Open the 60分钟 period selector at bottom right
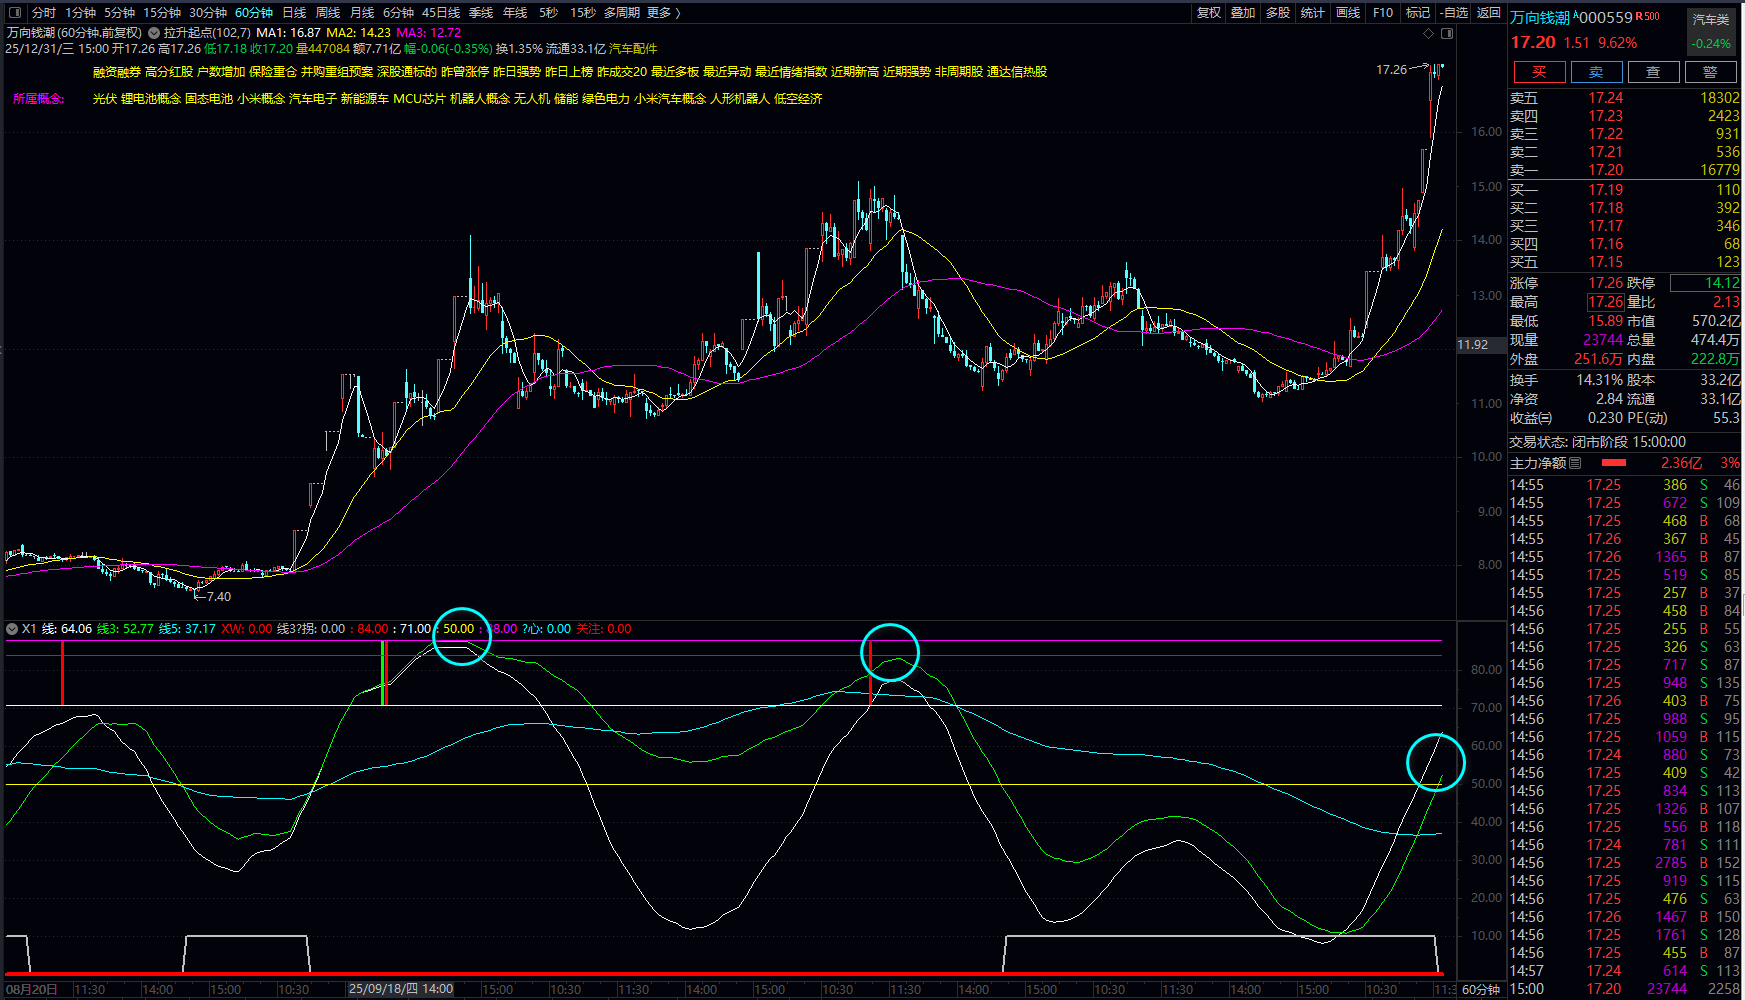This screenshot has height=1000, width=1745. coord(1481,989)
